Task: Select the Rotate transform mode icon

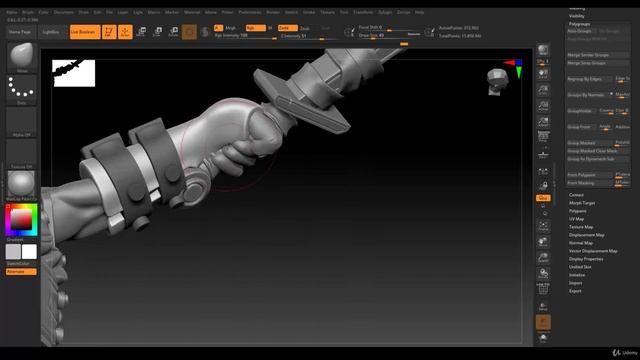Action: point(173,32)
